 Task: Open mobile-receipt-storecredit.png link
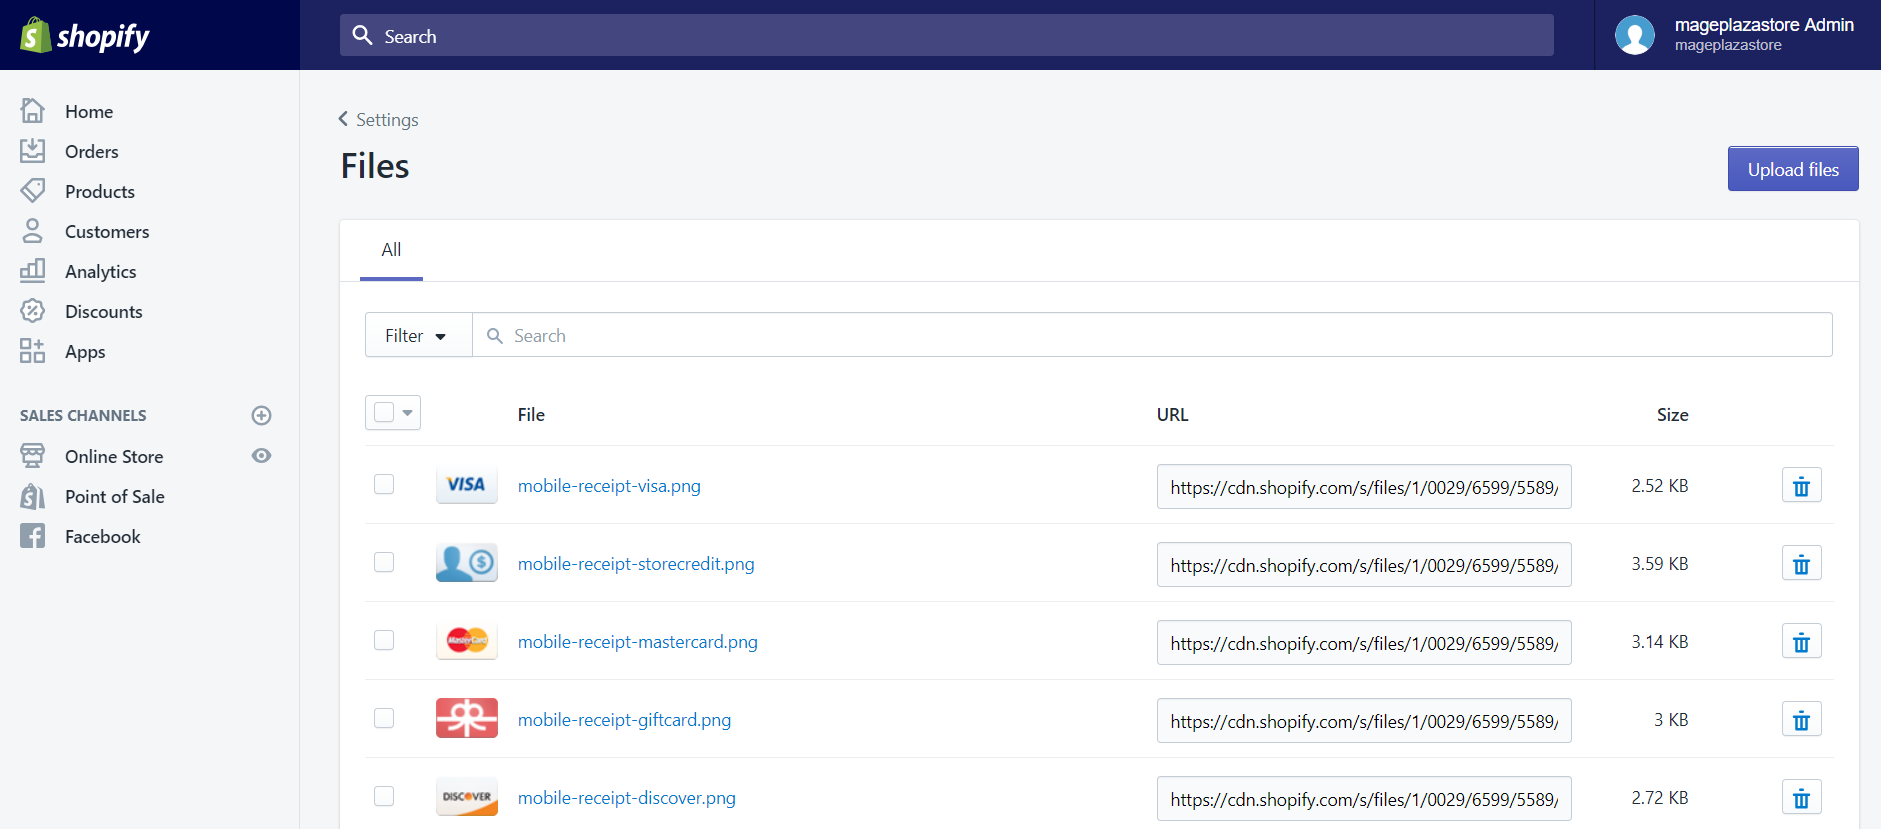[636, 564]
